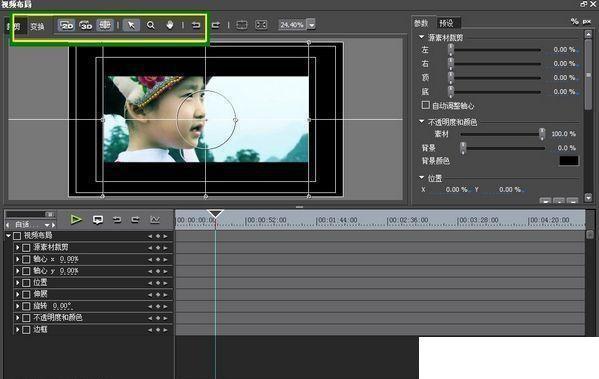
Task: Go to next keyframe on 边框 row
Action: click(165, 330)
